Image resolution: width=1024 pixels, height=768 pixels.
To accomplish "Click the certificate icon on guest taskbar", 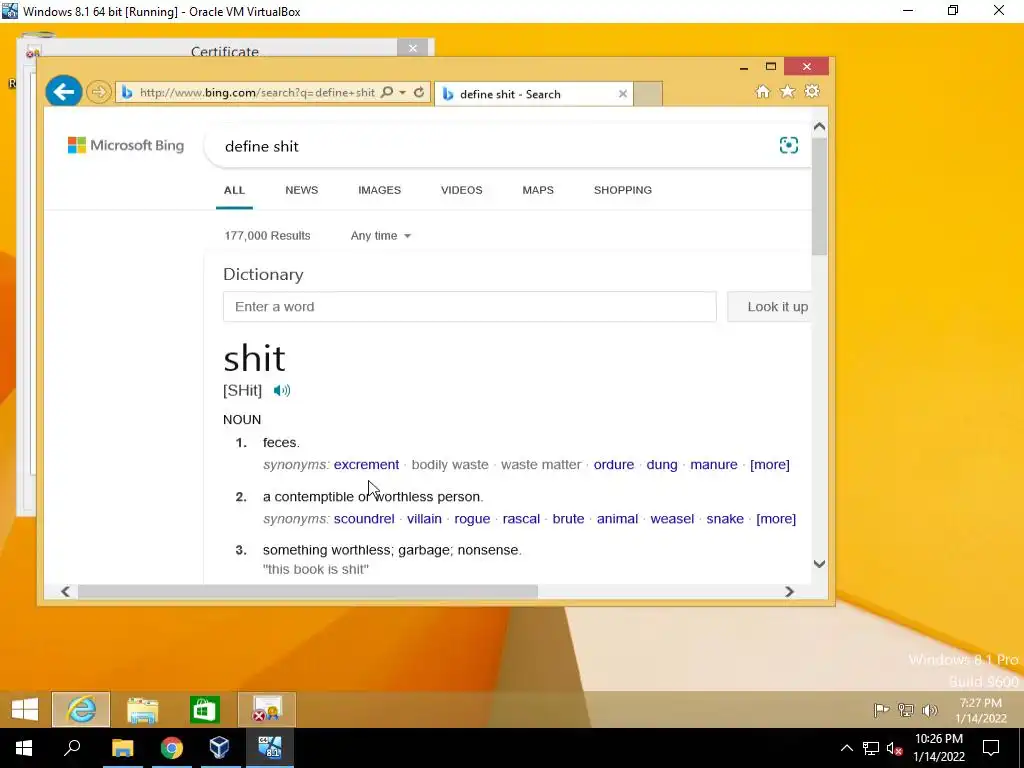I will (267, 709).
